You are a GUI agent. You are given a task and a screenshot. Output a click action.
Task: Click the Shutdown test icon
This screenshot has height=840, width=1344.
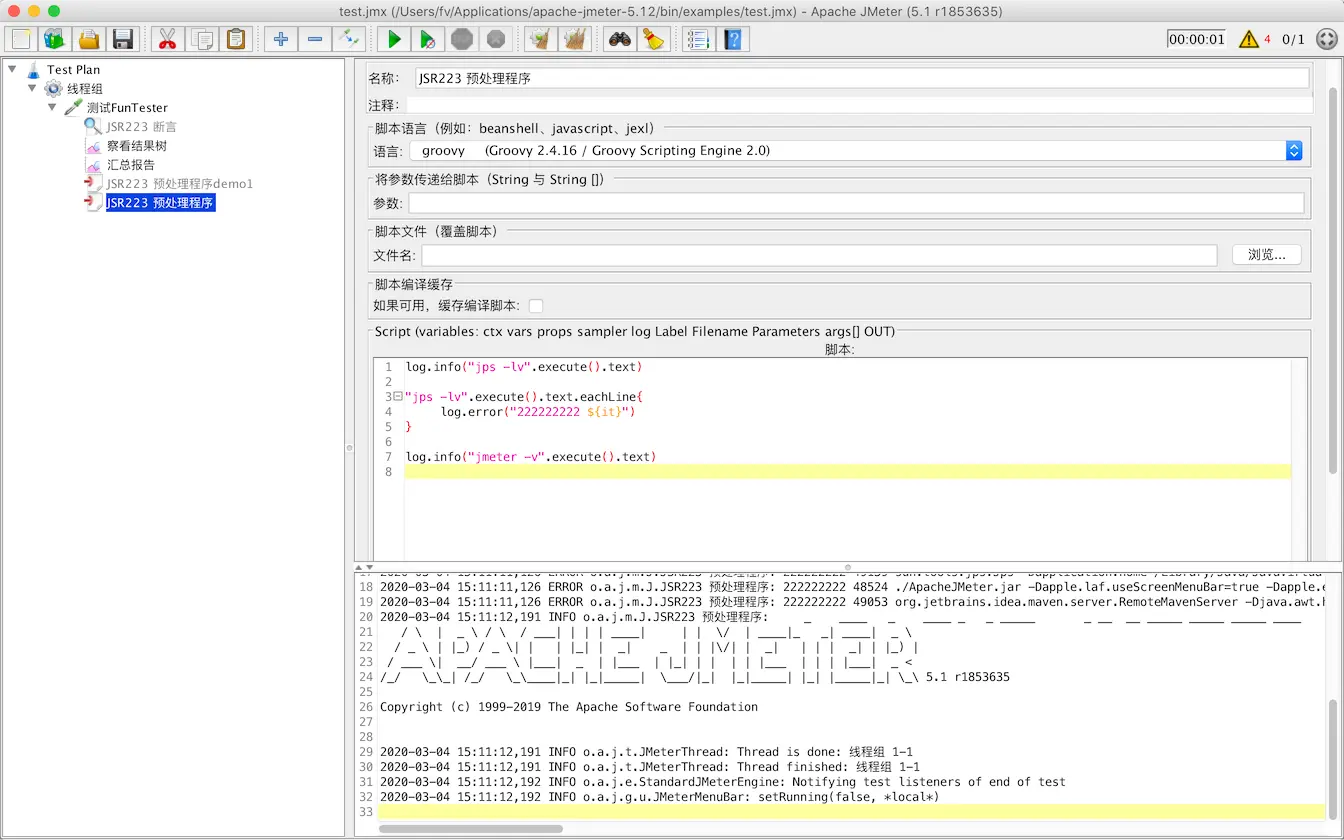click(x=496, y=39)
